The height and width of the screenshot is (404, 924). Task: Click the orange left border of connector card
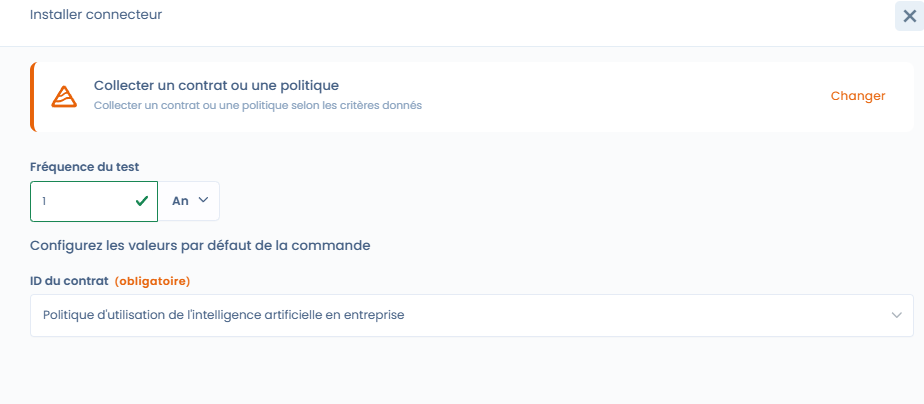32,96
